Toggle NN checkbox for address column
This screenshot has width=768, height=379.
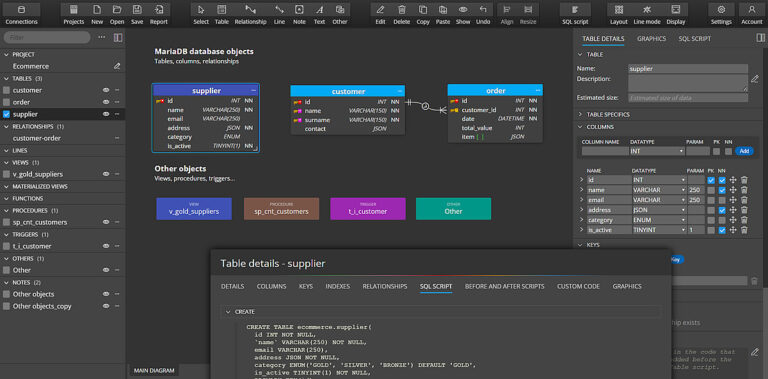(721, 210)
